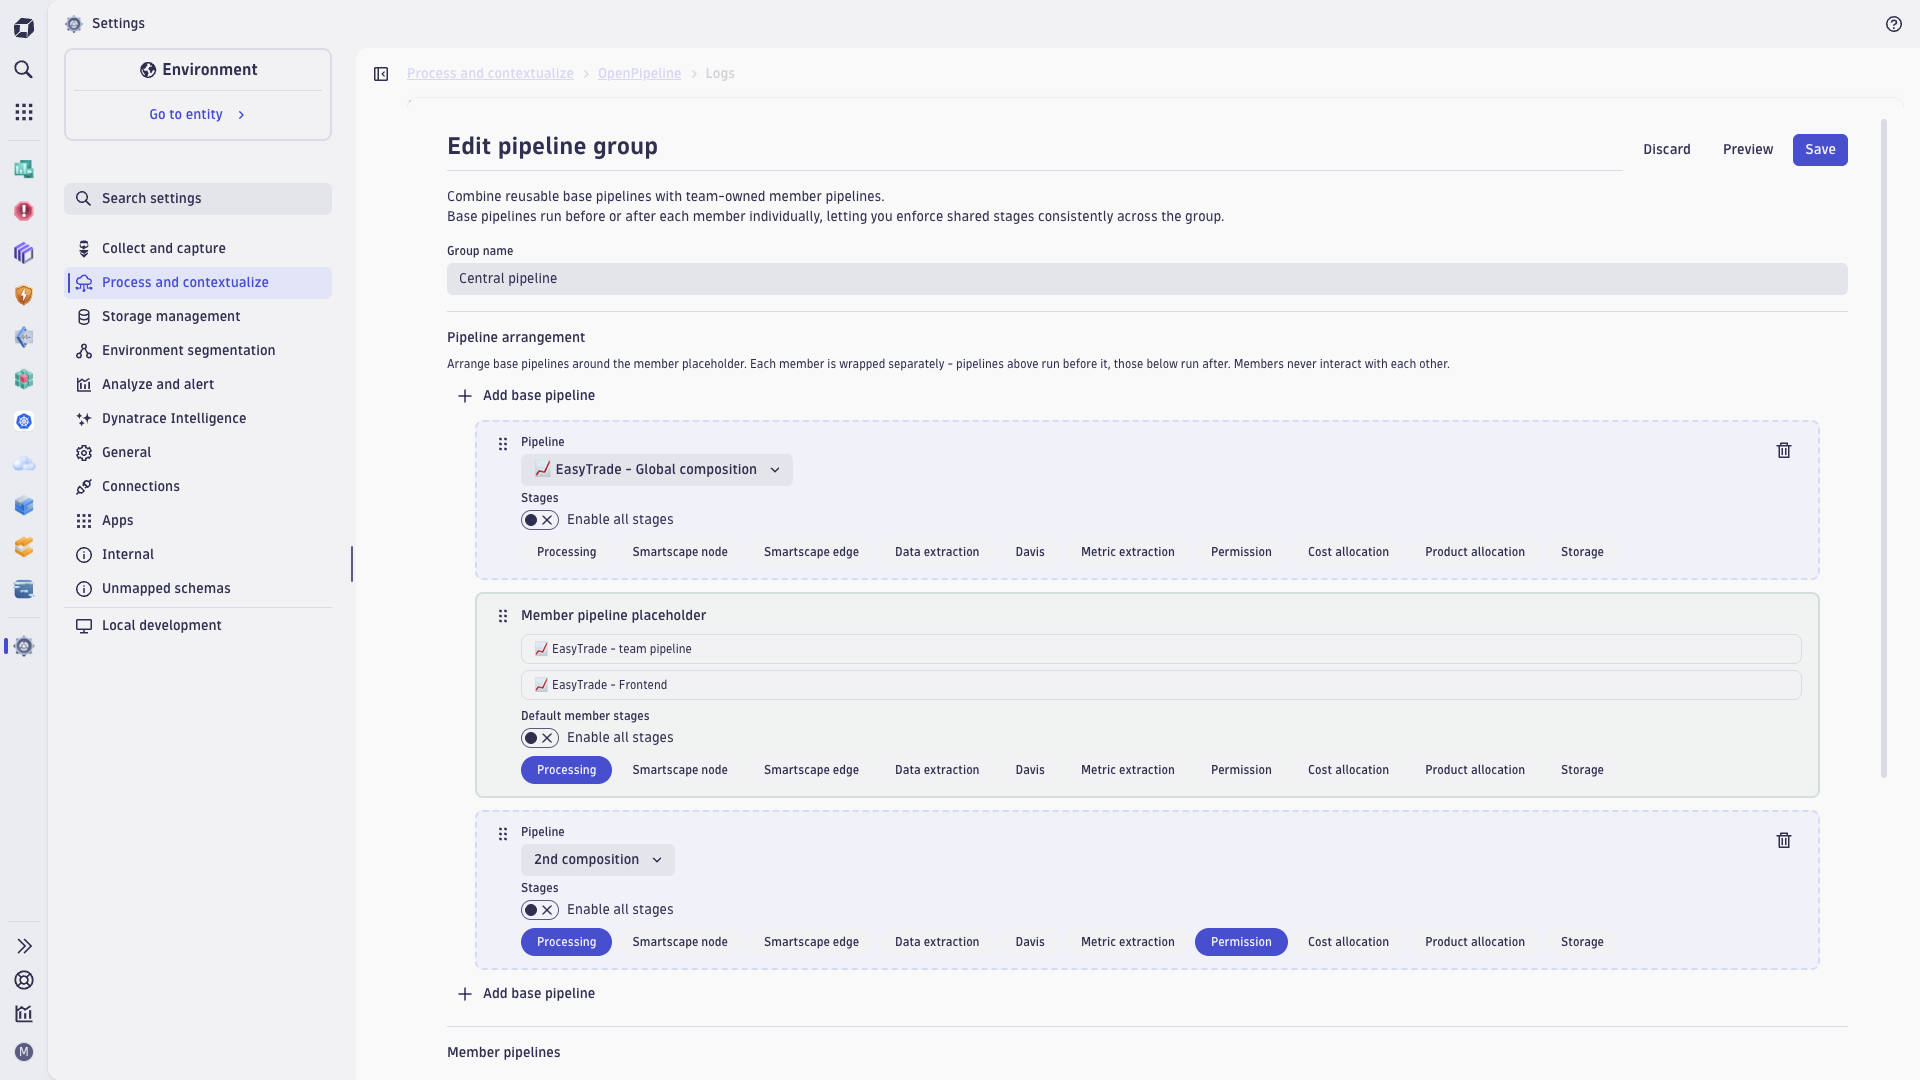Go to Process and contextualize breadcrumb
Image resolution: width=1920 pixels, height=1080 pixels.
490,74
